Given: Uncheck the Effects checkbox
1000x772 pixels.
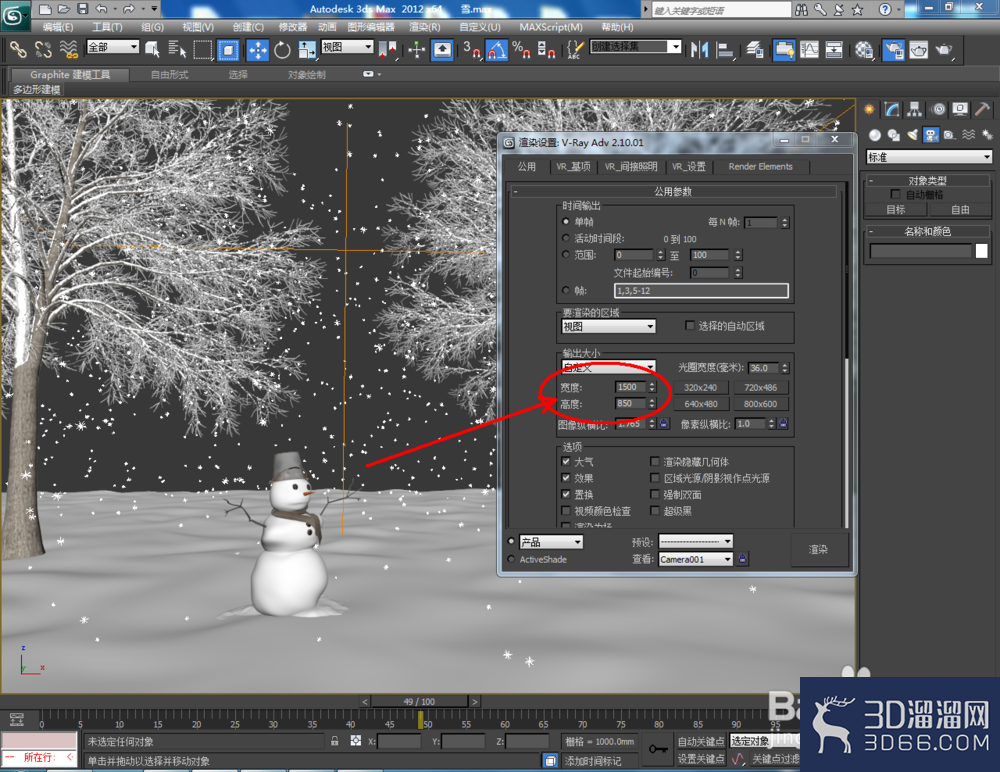Looking at the screenshot, I should click(566, 478).
